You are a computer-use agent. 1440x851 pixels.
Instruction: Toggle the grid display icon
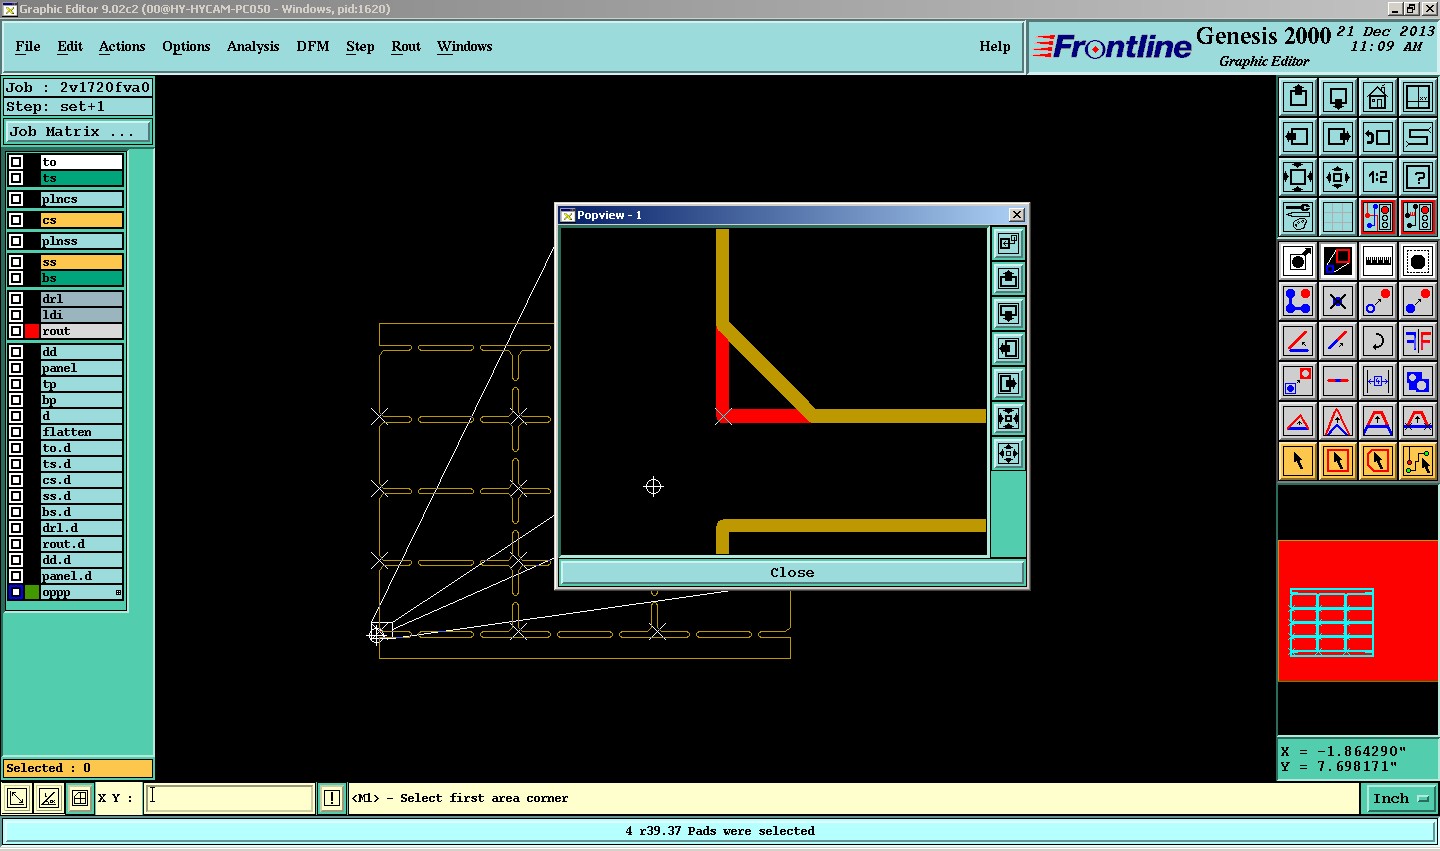tap(1338, 217)
